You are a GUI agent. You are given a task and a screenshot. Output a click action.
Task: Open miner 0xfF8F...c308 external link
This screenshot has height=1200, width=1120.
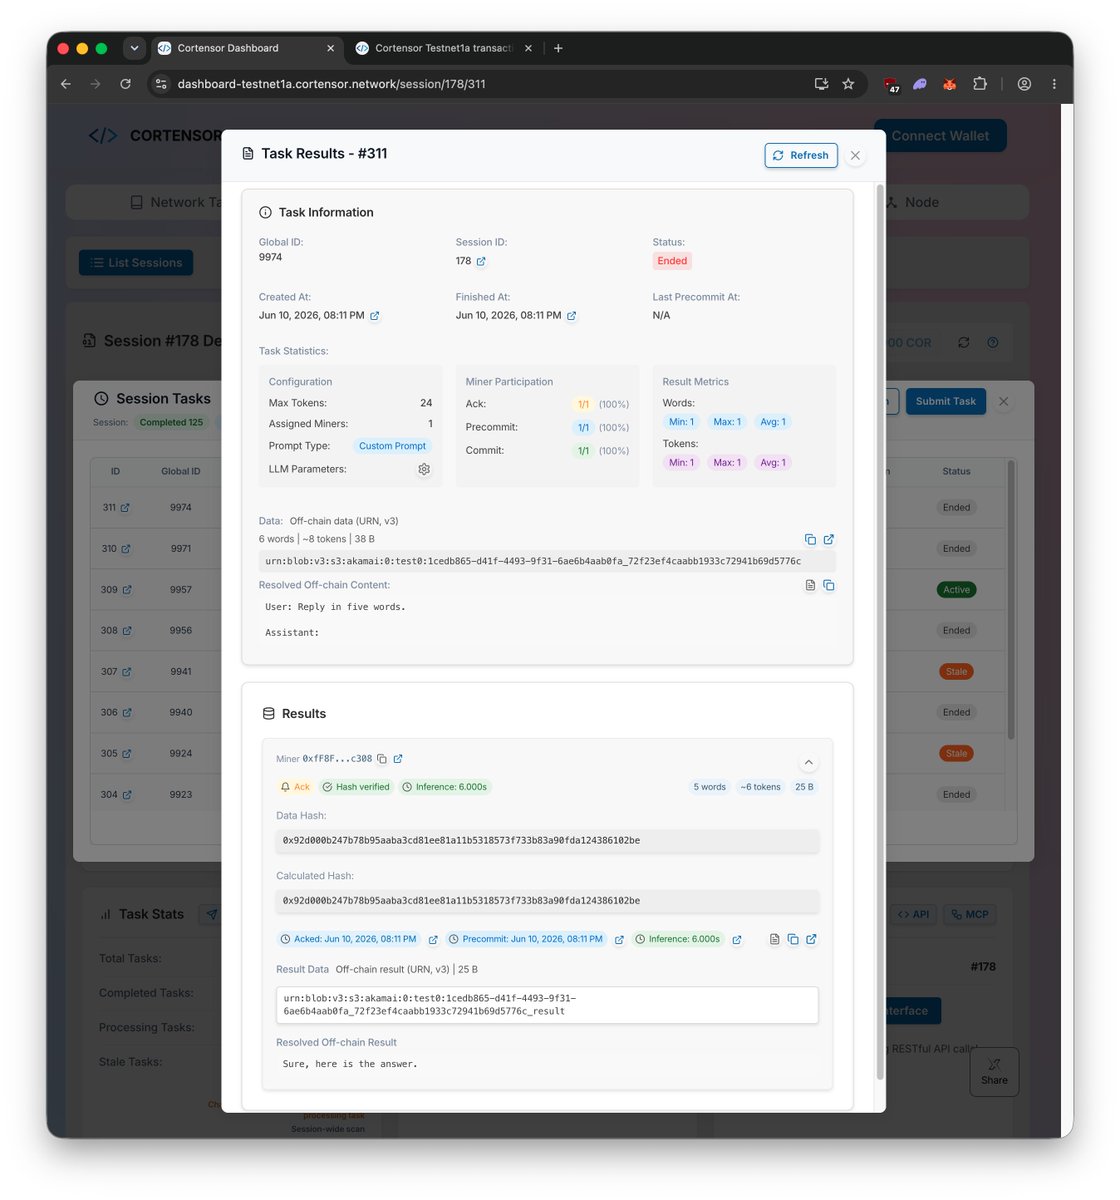click(x=398, y=759)
